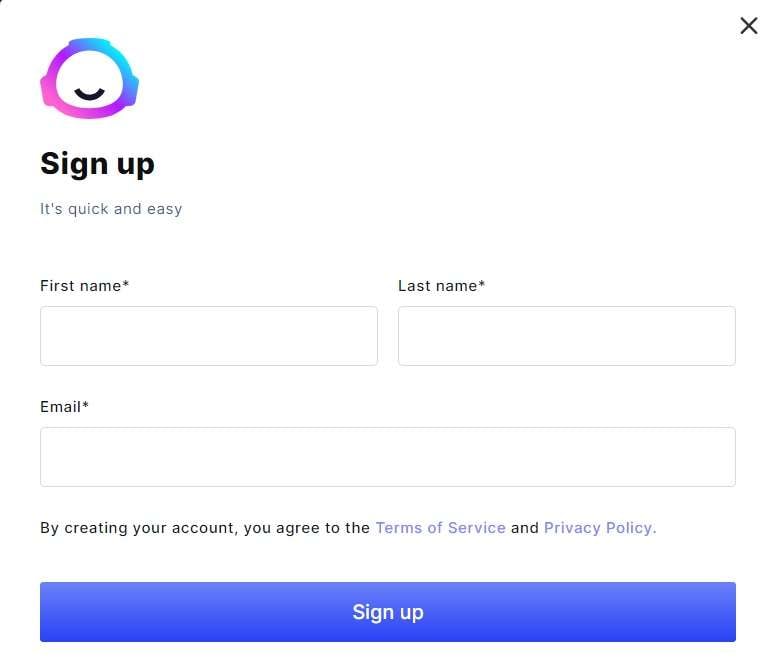The height and width of the screenshot is (670, 773).
Task: Click the By creating your account text
Action: click(205, 528)
